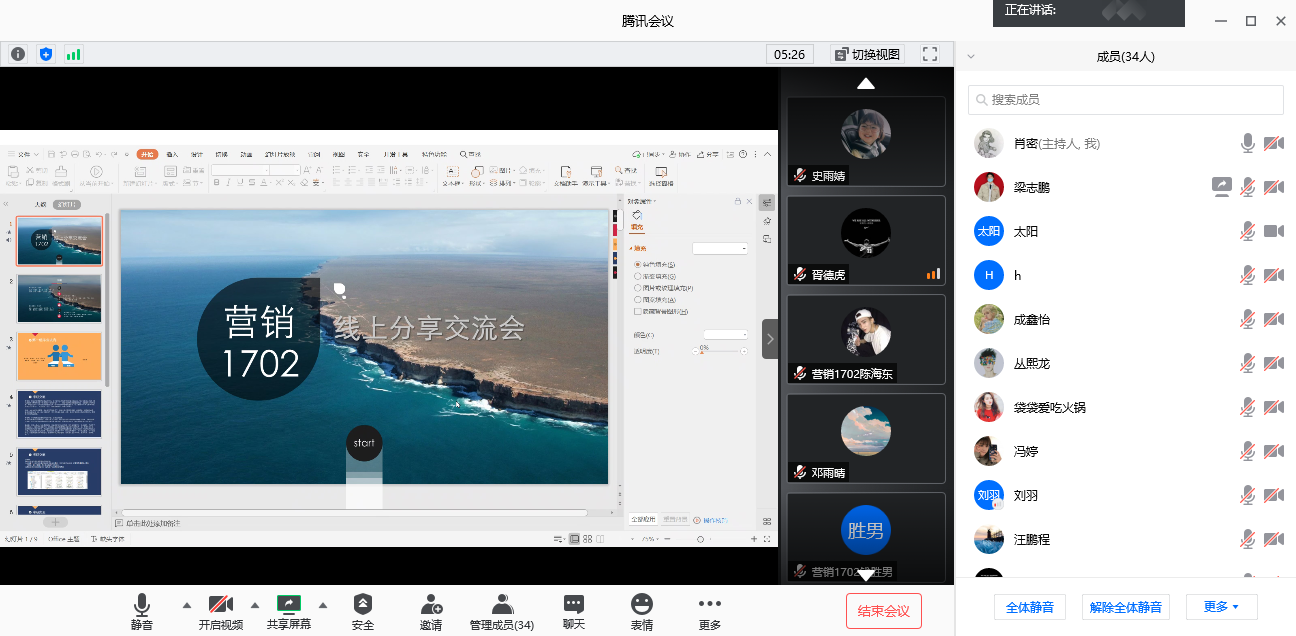Turn on video with camera icon
This screenshot has height=636, width=1296.
(x=221, y=605)
